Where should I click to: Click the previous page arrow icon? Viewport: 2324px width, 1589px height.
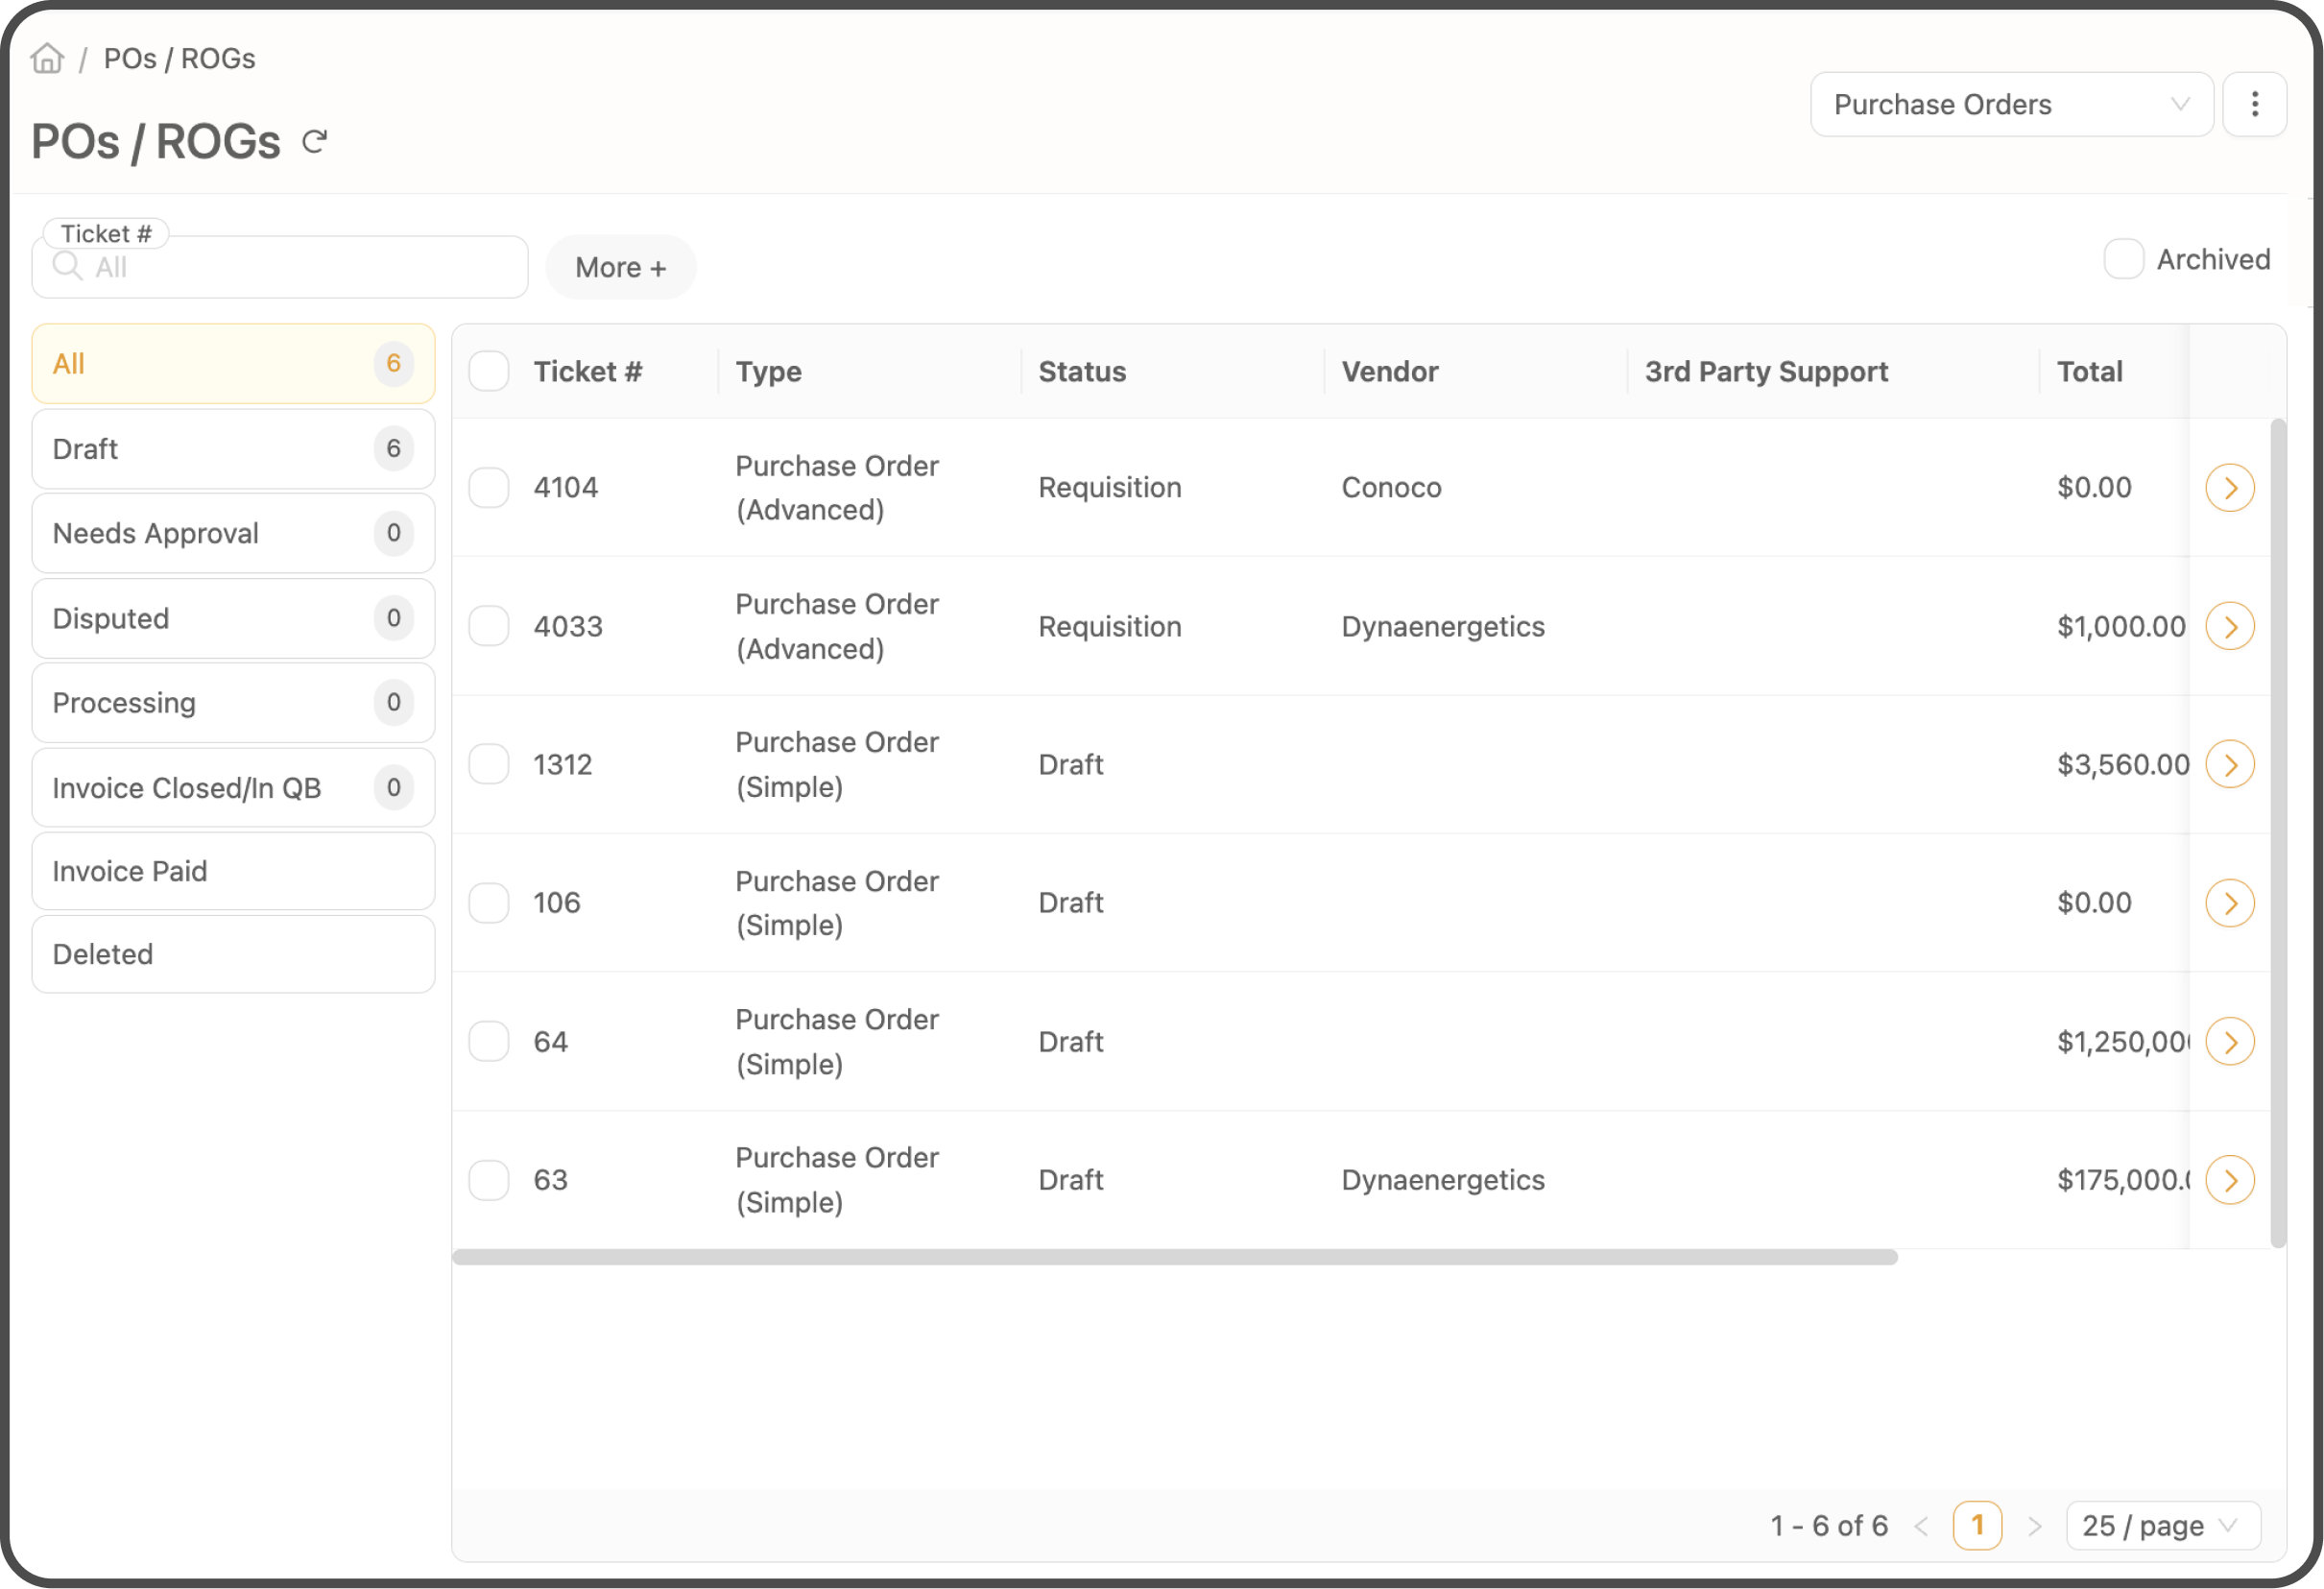1923,1525
